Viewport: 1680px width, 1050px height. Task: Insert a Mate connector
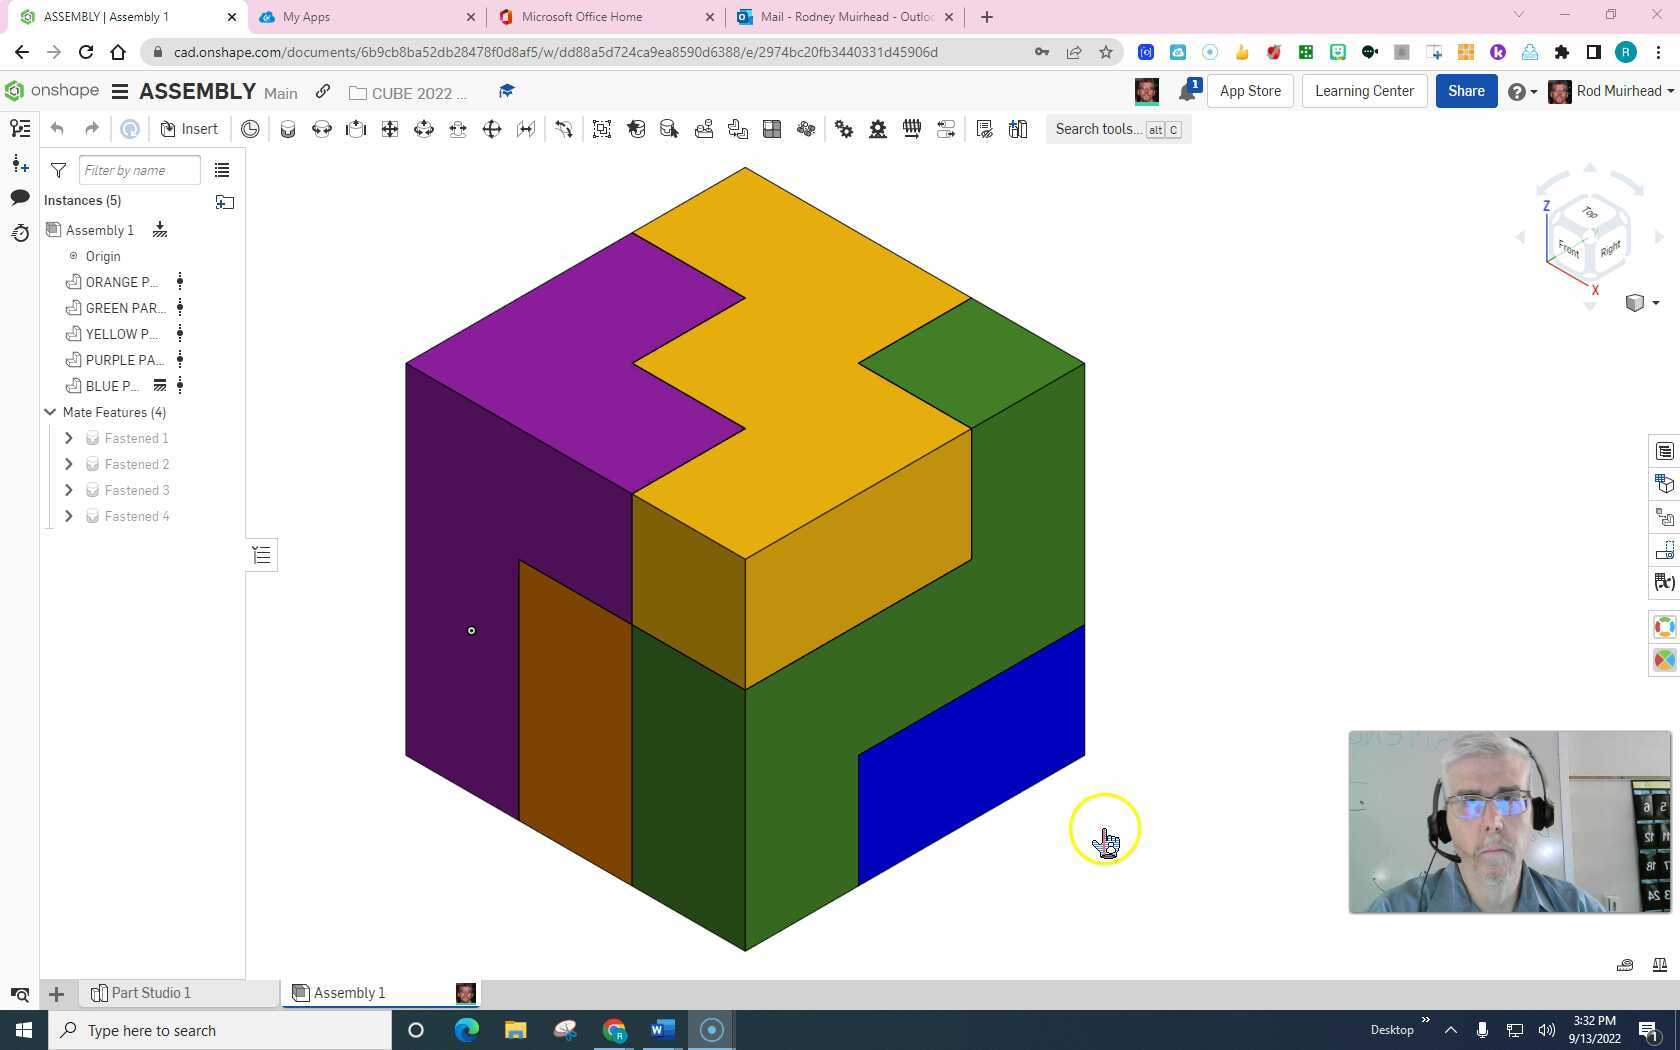637,128
